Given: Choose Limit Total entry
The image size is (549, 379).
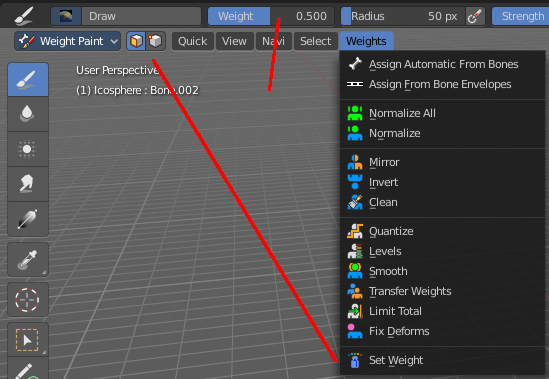Looking at the screenshot, I should click(x=443, y=311).
